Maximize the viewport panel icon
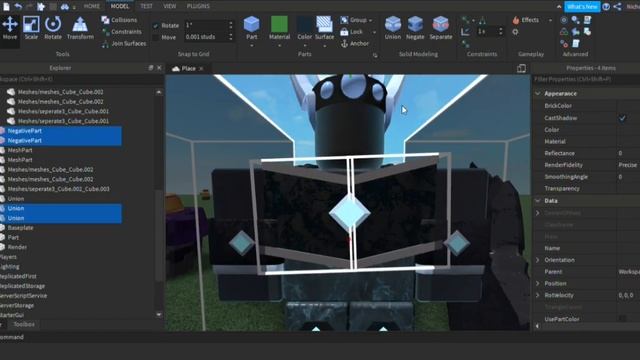Screen dimensions: 640x360 (x=521, y=68)
